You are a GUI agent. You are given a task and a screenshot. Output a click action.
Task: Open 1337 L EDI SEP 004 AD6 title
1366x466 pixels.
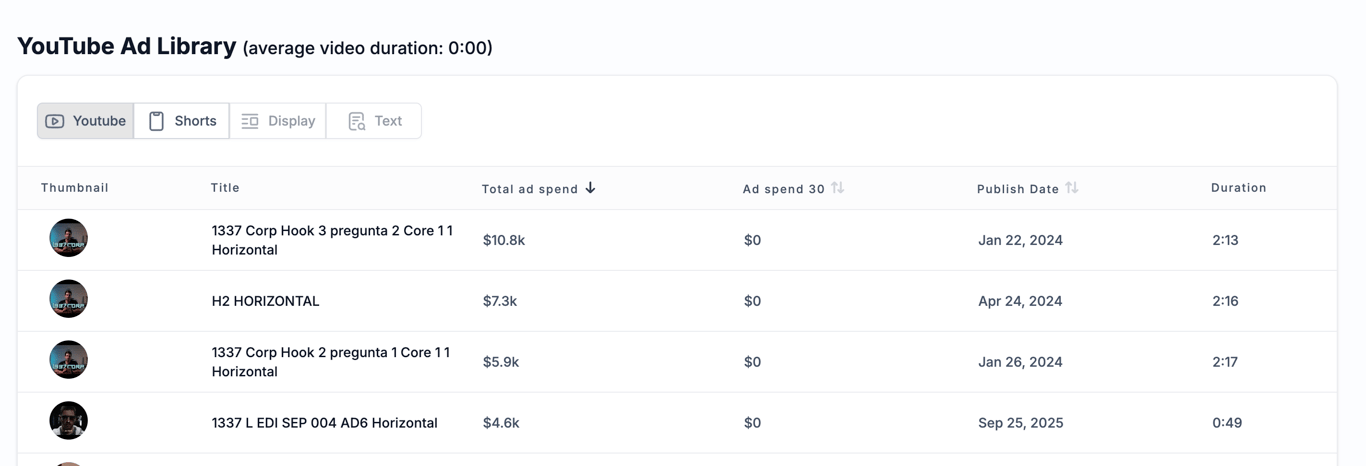(324, 423)
